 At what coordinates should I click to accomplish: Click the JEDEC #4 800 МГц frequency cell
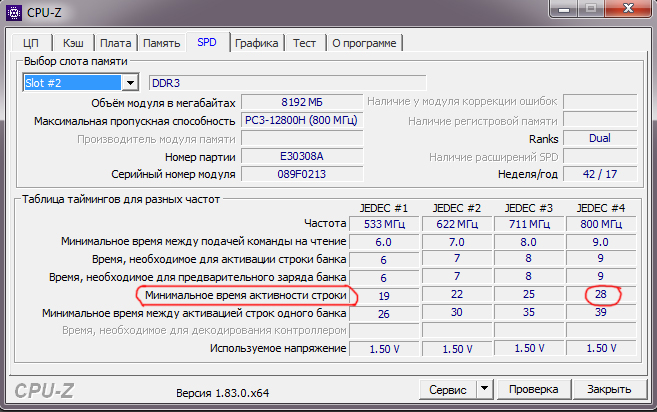pyautogui.click(x=601, y=224)
